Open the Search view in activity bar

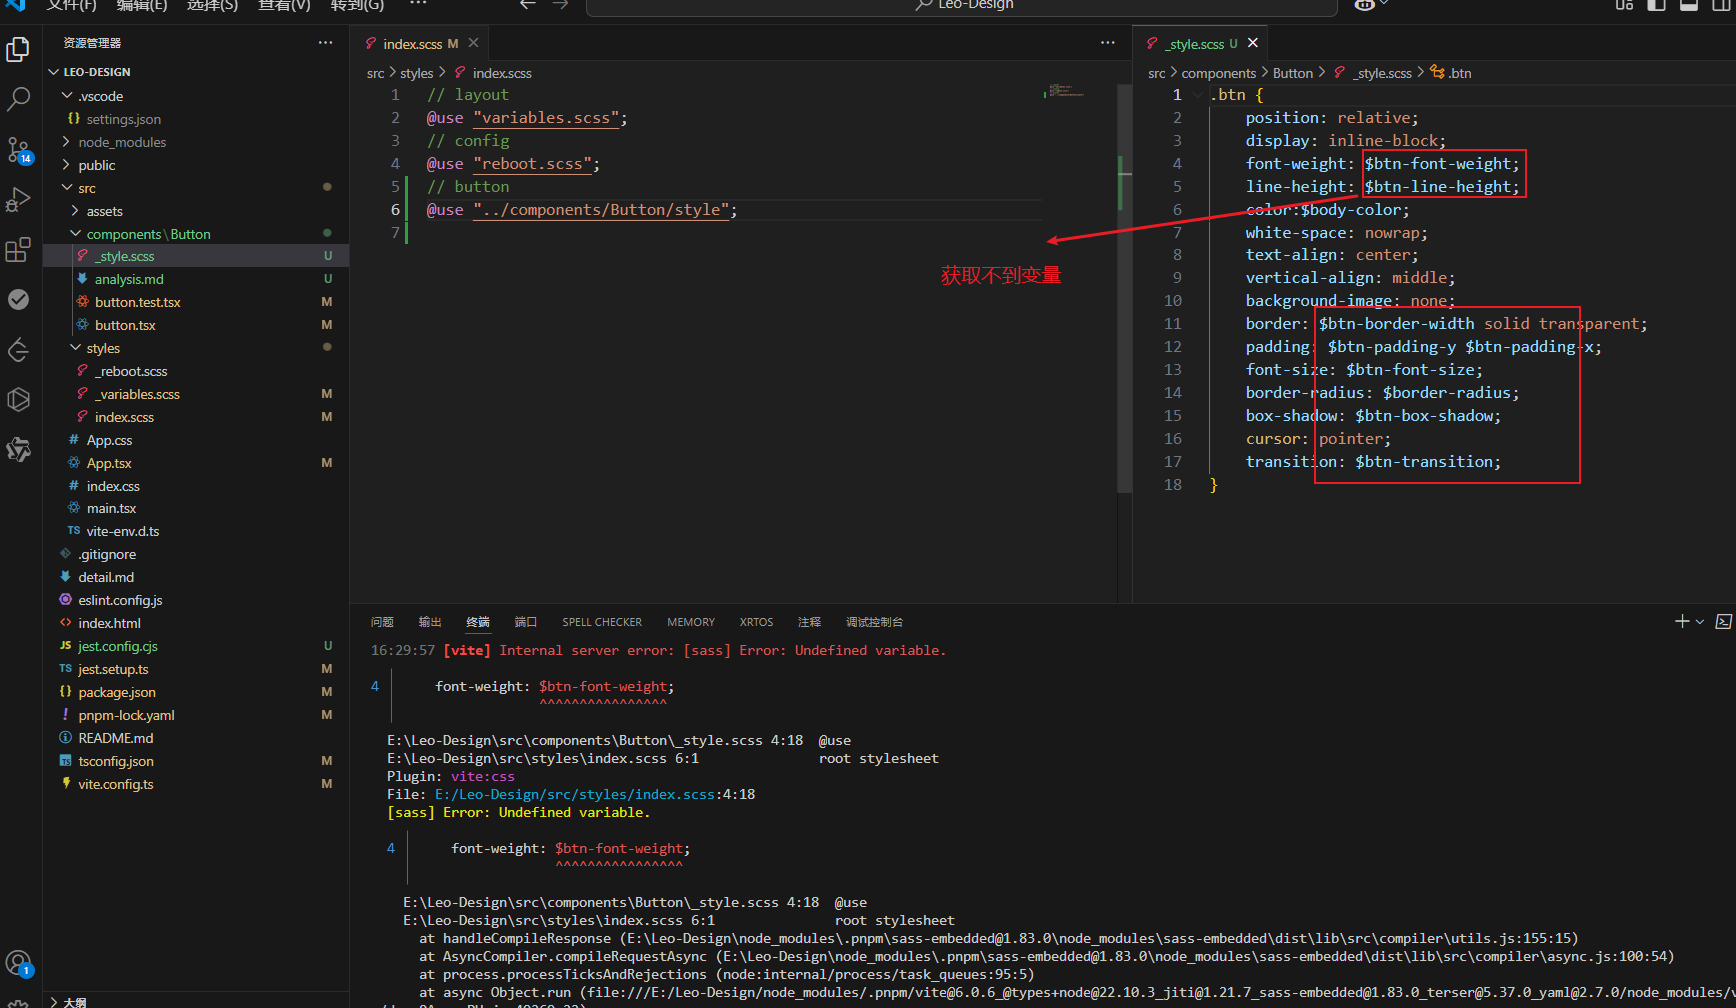19,99
